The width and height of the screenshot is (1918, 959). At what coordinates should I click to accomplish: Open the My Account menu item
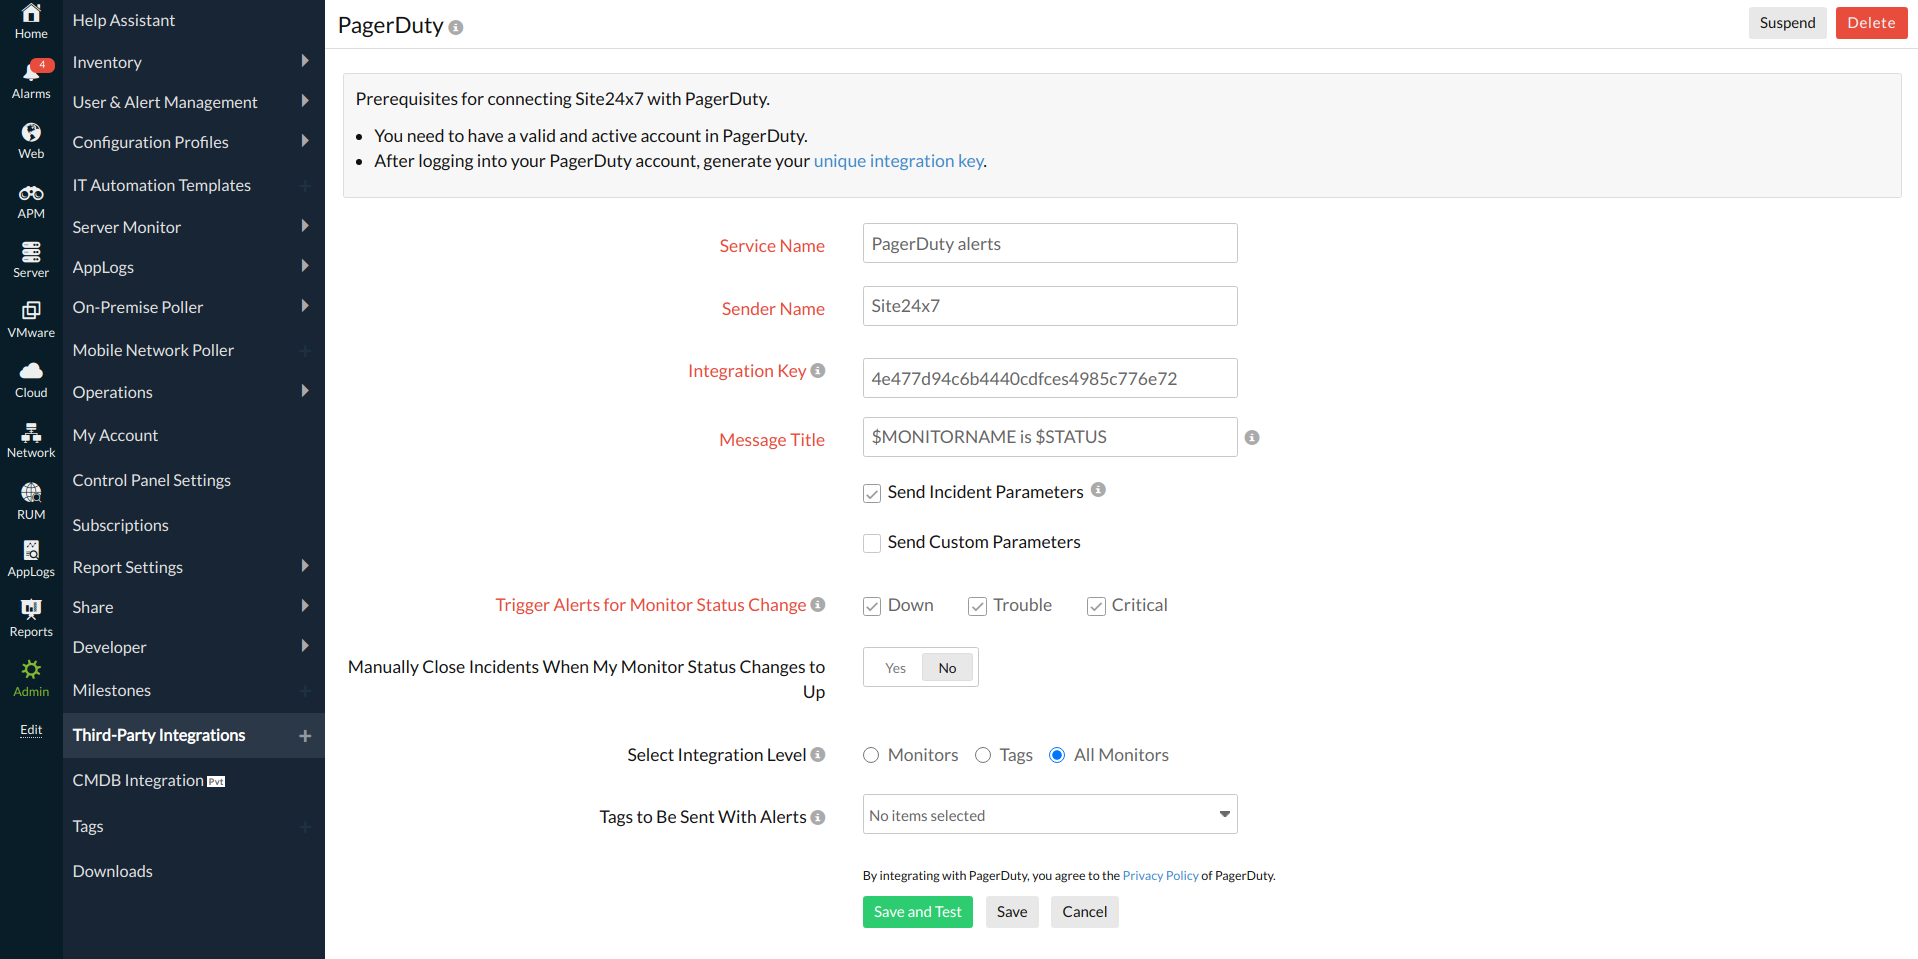pos(115,435)
